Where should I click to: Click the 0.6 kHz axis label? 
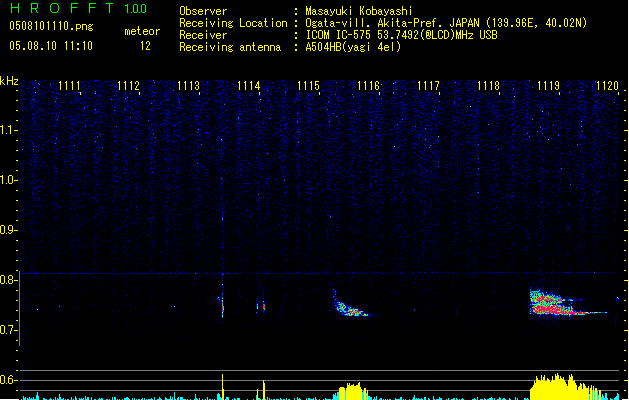(9, 380)
